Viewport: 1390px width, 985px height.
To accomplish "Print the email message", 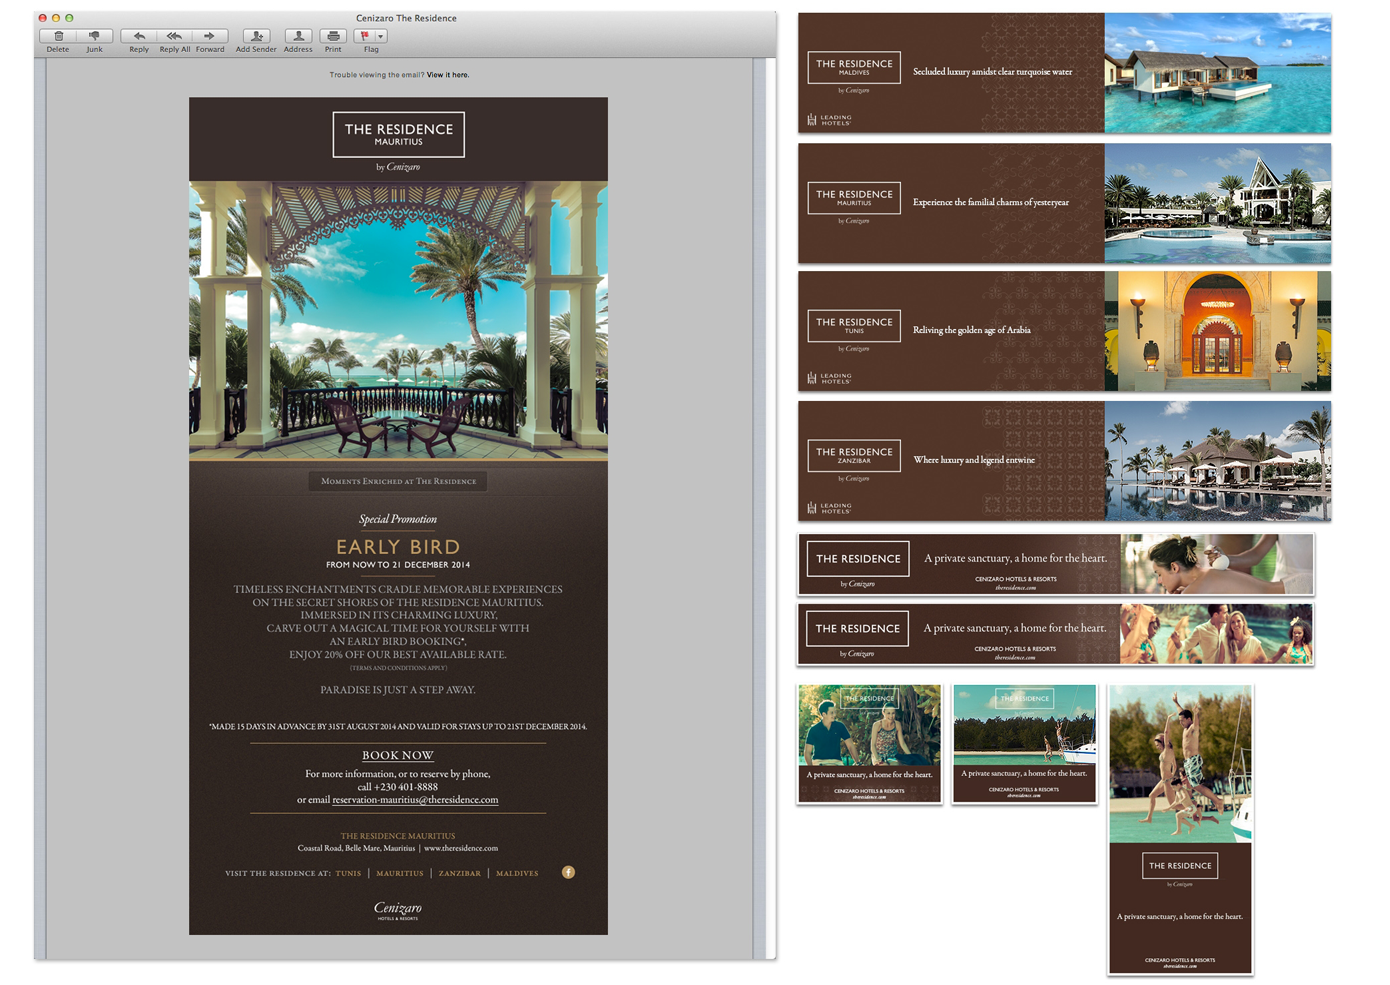I will click(x=333, y=36).
